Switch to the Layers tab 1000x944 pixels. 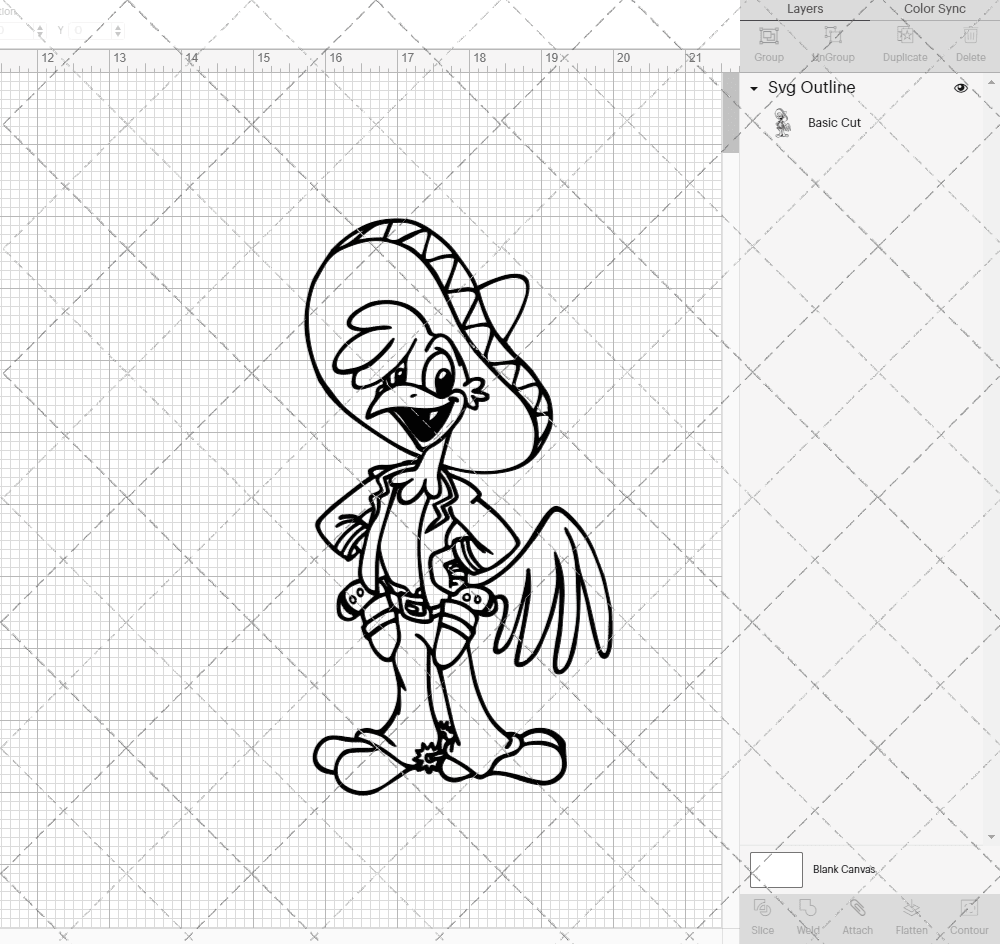(x=805, y=9)
